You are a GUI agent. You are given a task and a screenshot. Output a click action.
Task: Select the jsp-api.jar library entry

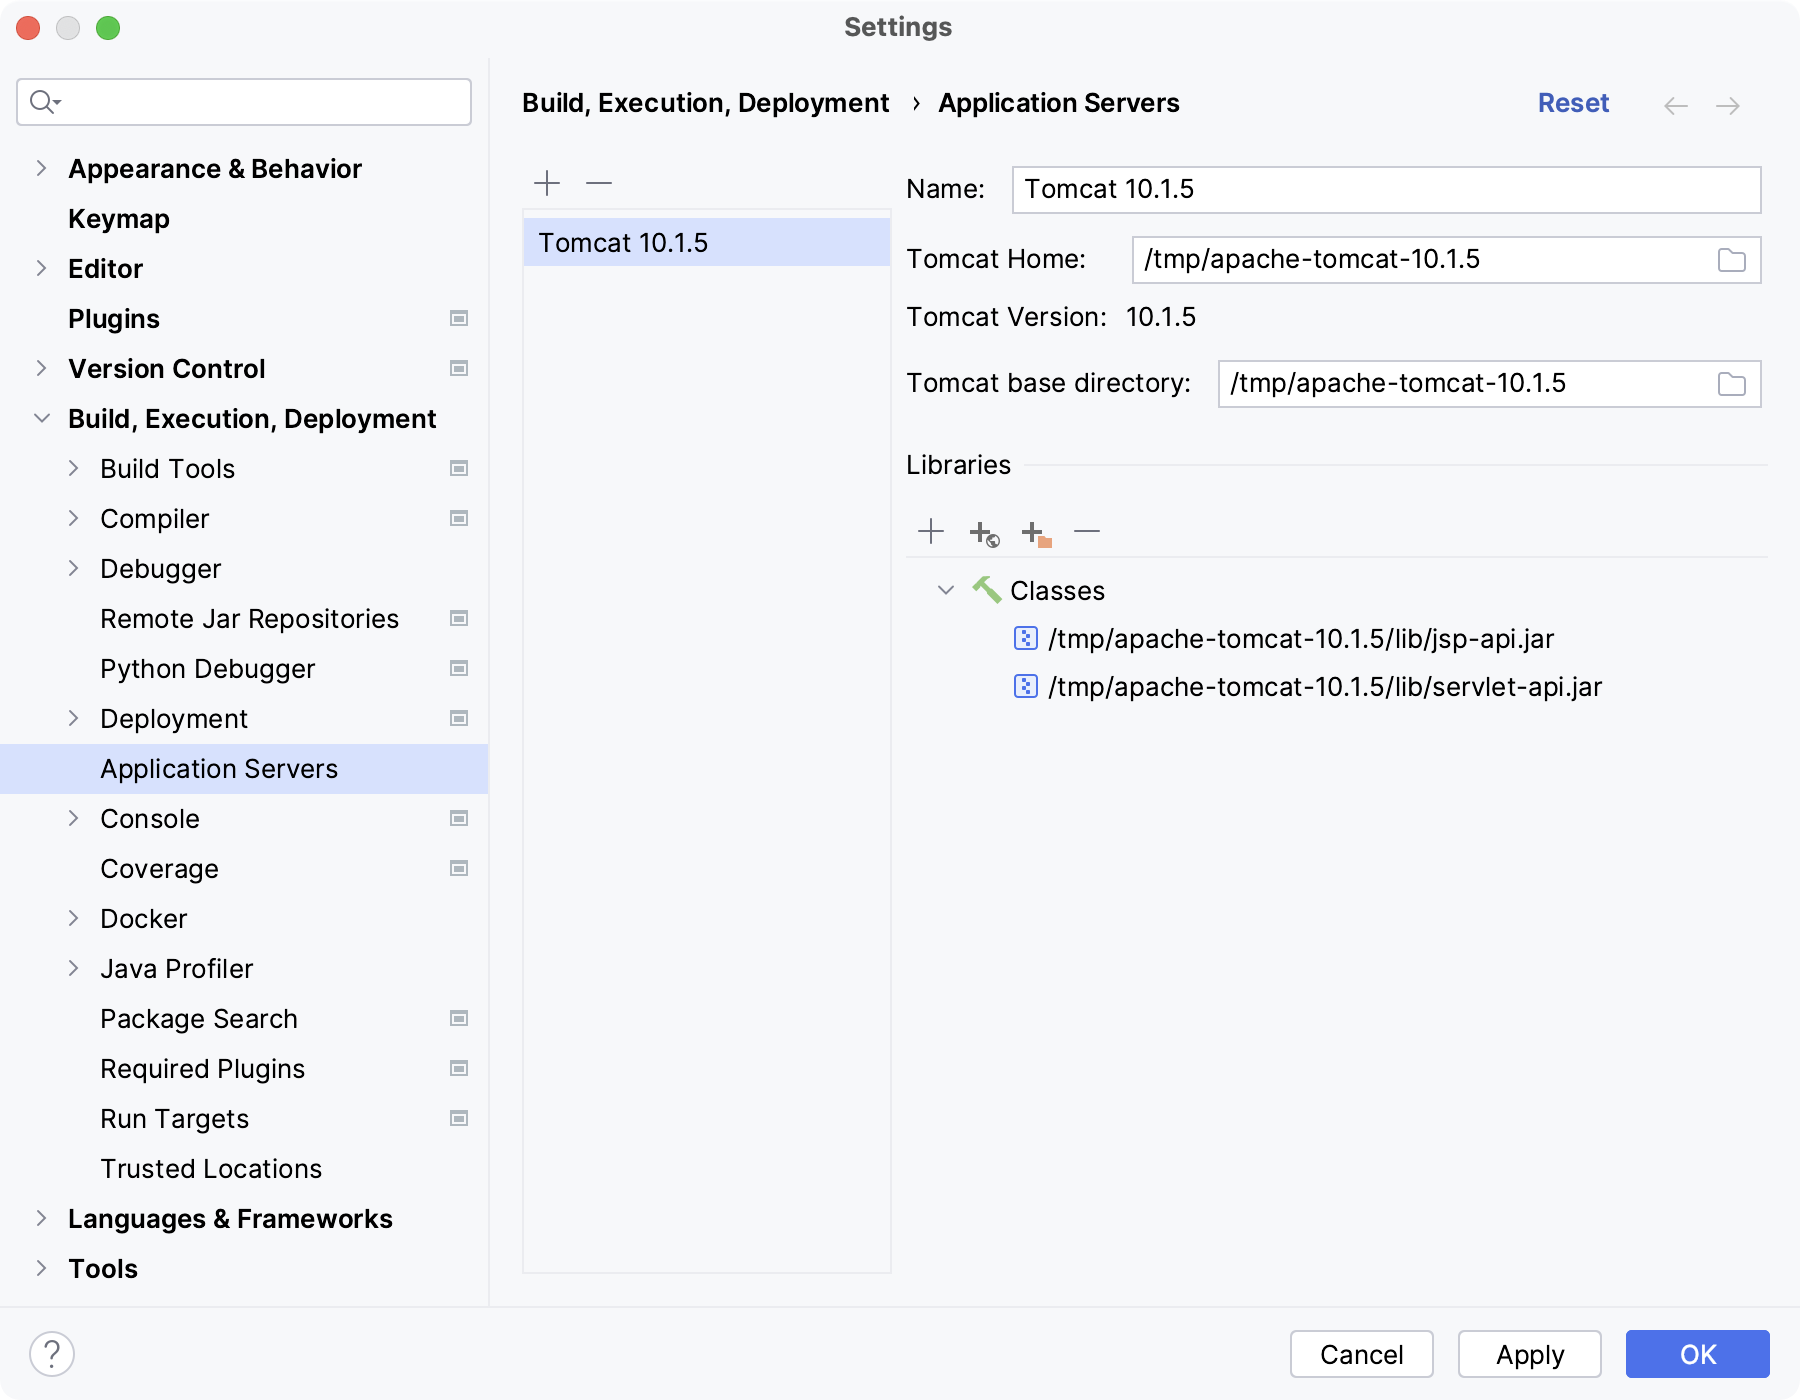tap(1301, 638)
